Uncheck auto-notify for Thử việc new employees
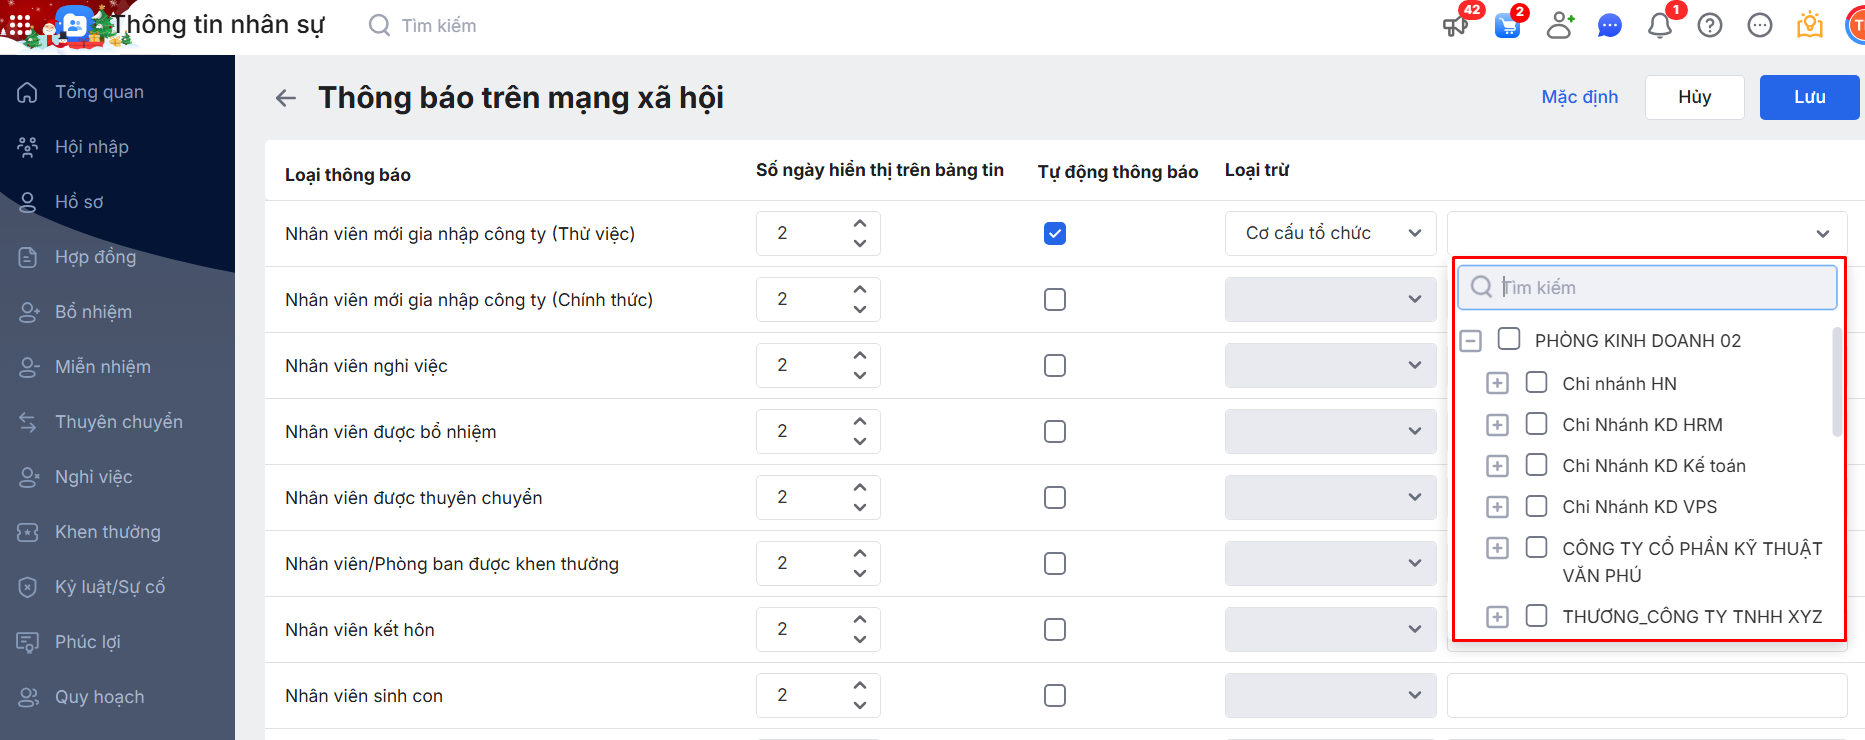This screenshot has height=740, width=1865. [1055, 234]
